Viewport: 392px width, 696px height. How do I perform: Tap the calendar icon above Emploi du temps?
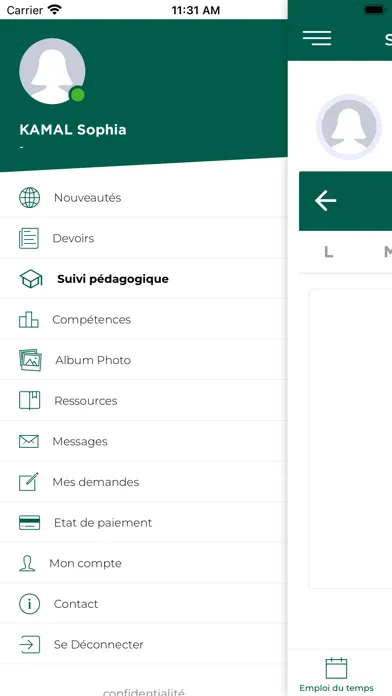pyautogui.click(x=337, y=668)
